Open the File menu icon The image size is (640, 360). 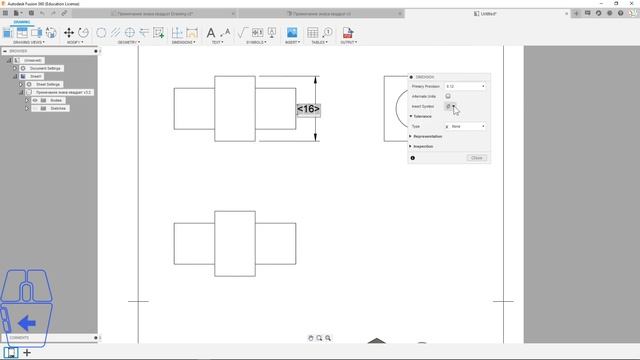coord(18,13)
